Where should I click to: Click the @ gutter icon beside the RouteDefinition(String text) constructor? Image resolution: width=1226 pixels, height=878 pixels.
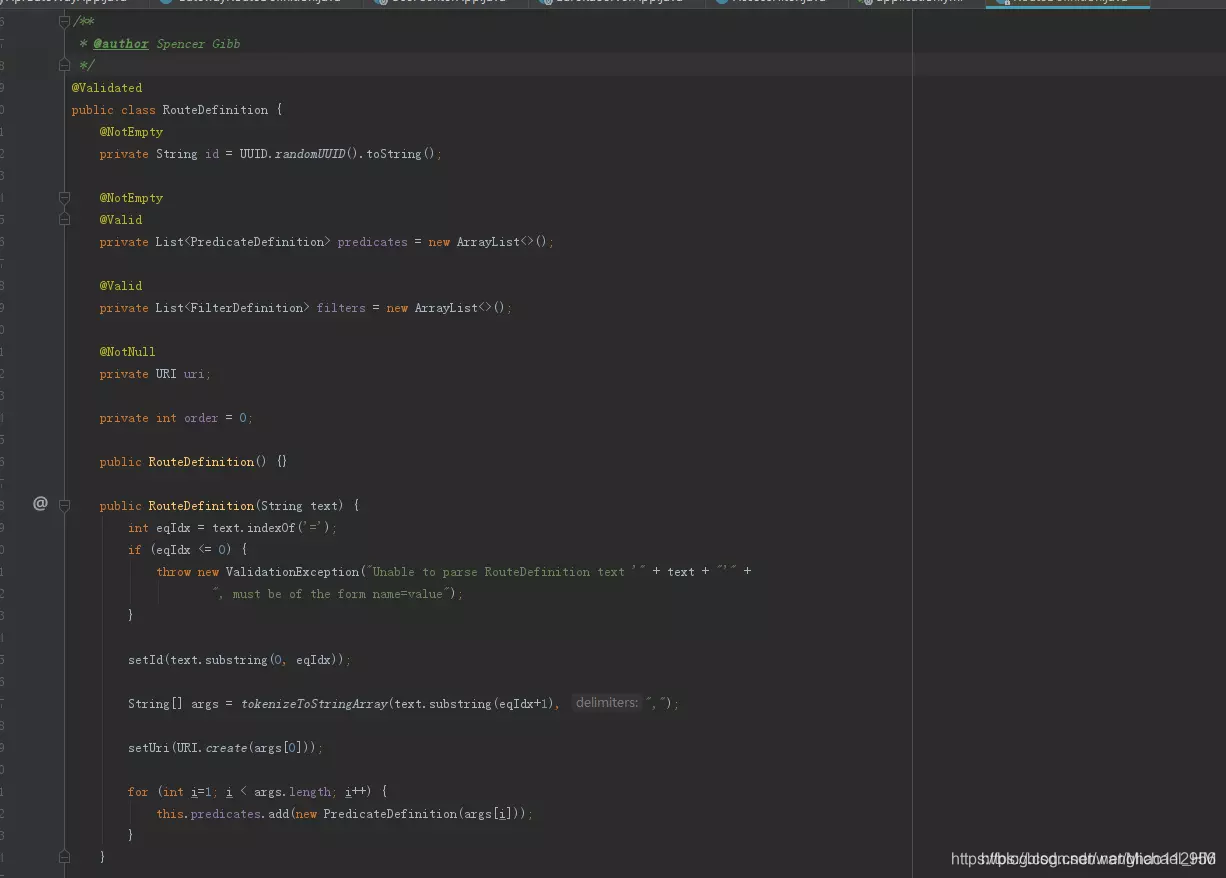[x=40, y=503]
